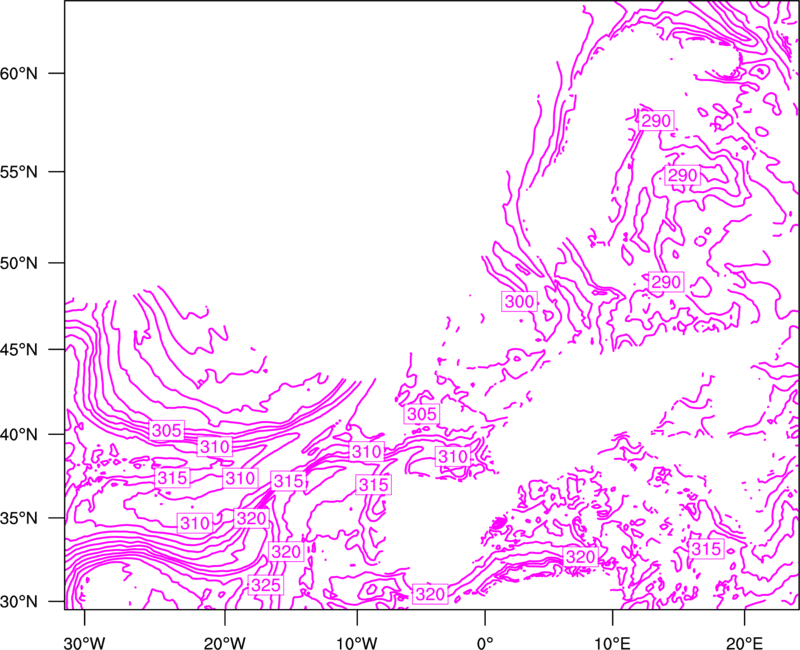Click the 315 contour label nearest 20°E
The width and height of the screenshot is (800, 650).
click(706, 548)
